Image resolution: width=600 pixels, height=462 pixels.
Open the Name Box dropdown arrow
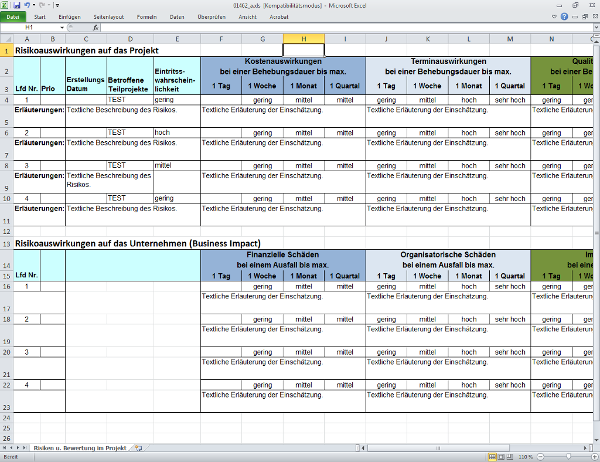61,28
